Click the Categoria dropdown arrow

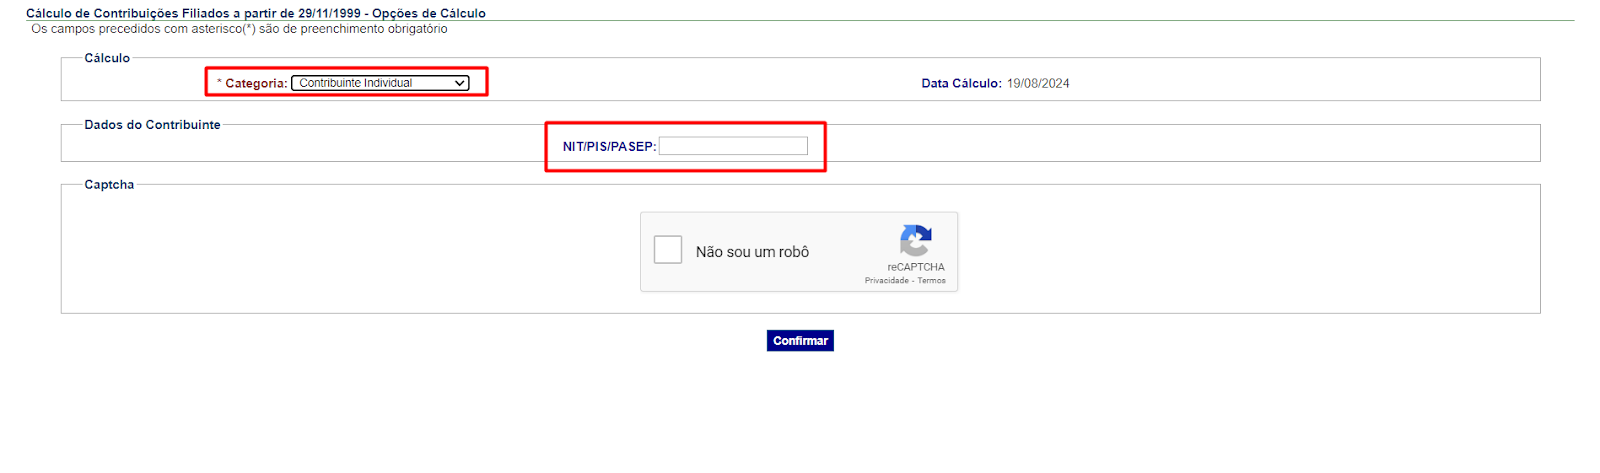460,83
